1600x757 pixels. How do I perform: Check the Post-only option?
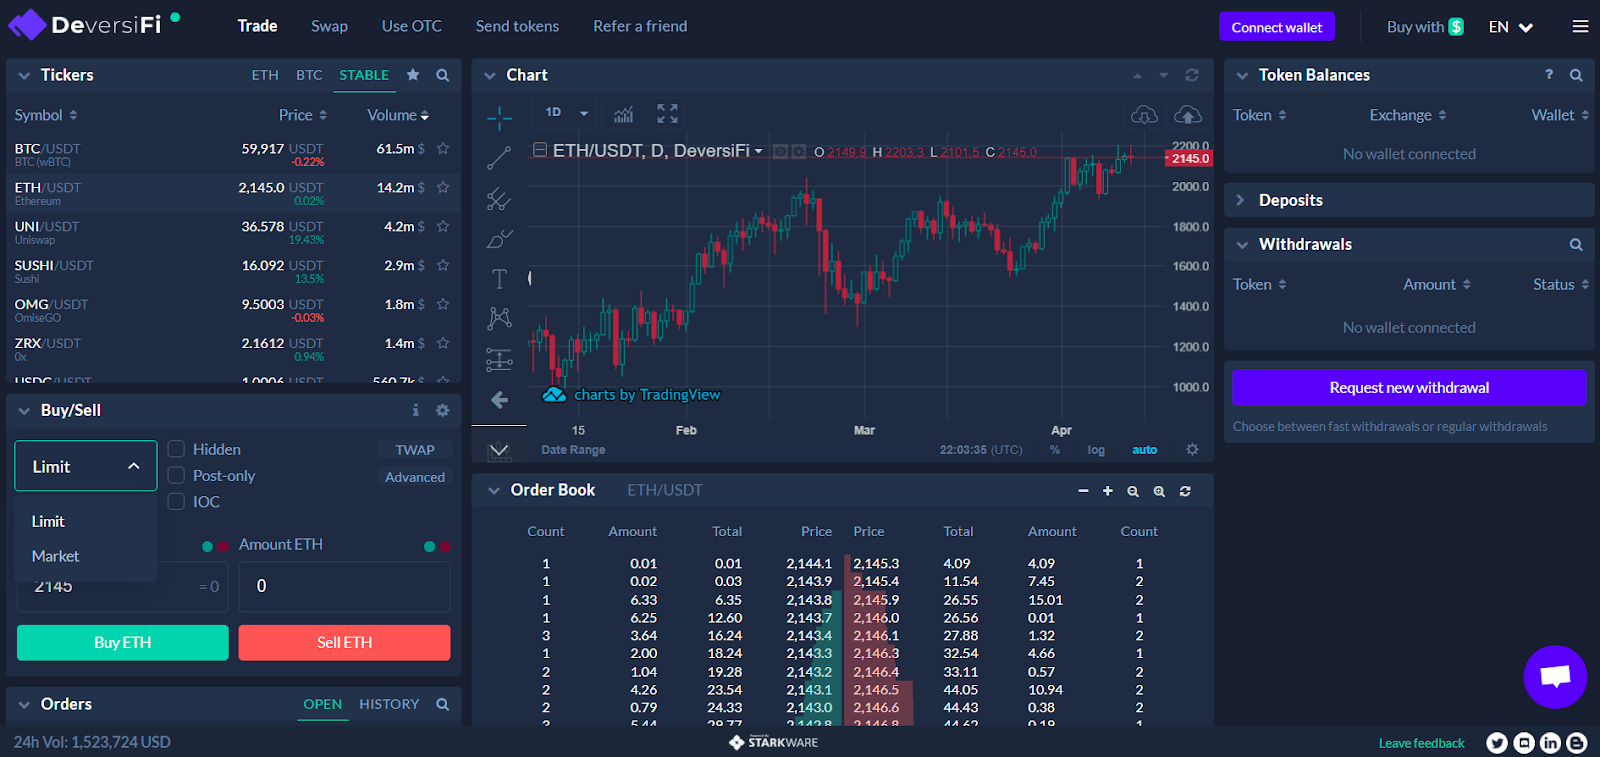coord(177,475)
